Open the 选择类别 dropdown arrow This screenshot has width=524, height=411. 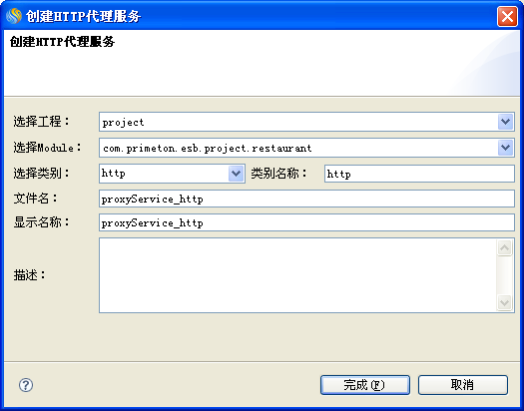point(236,173)
